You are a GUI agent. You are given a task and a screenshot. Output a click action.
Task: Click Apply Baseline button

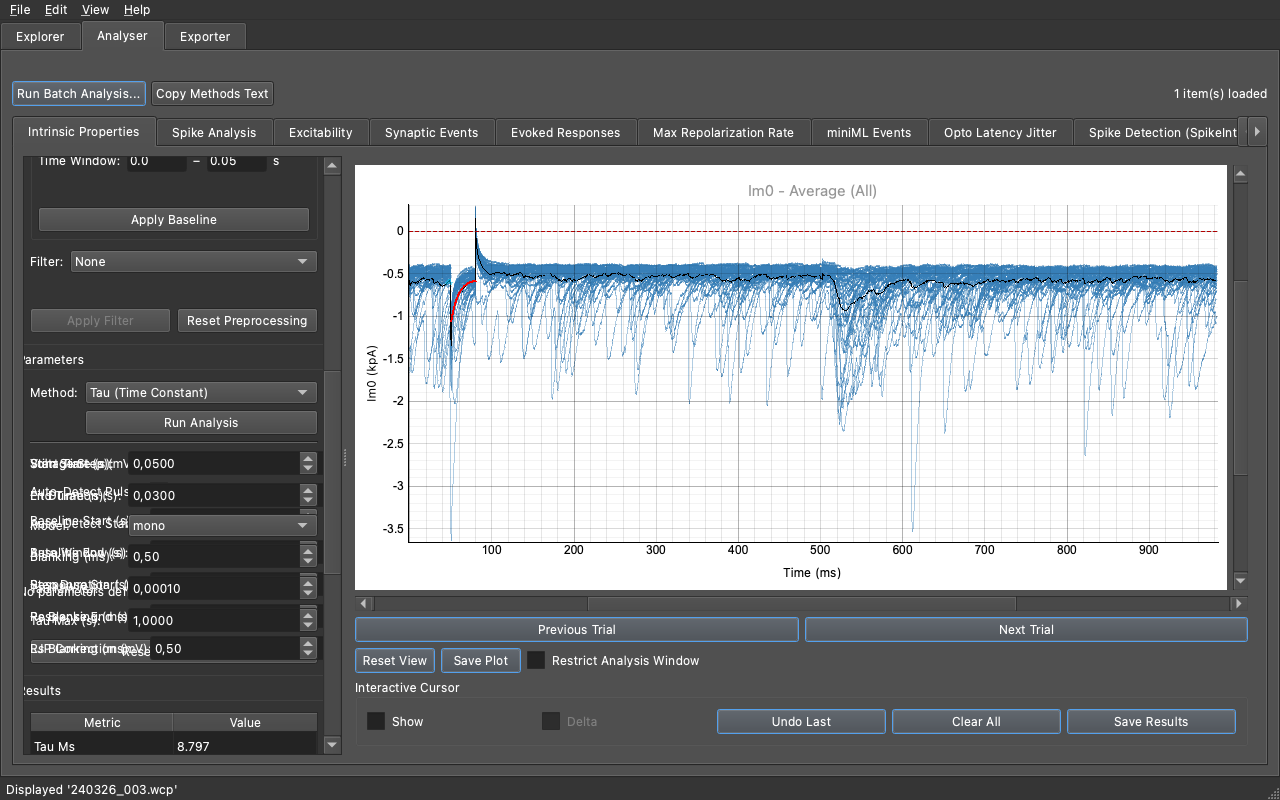[x=174, y=220]
